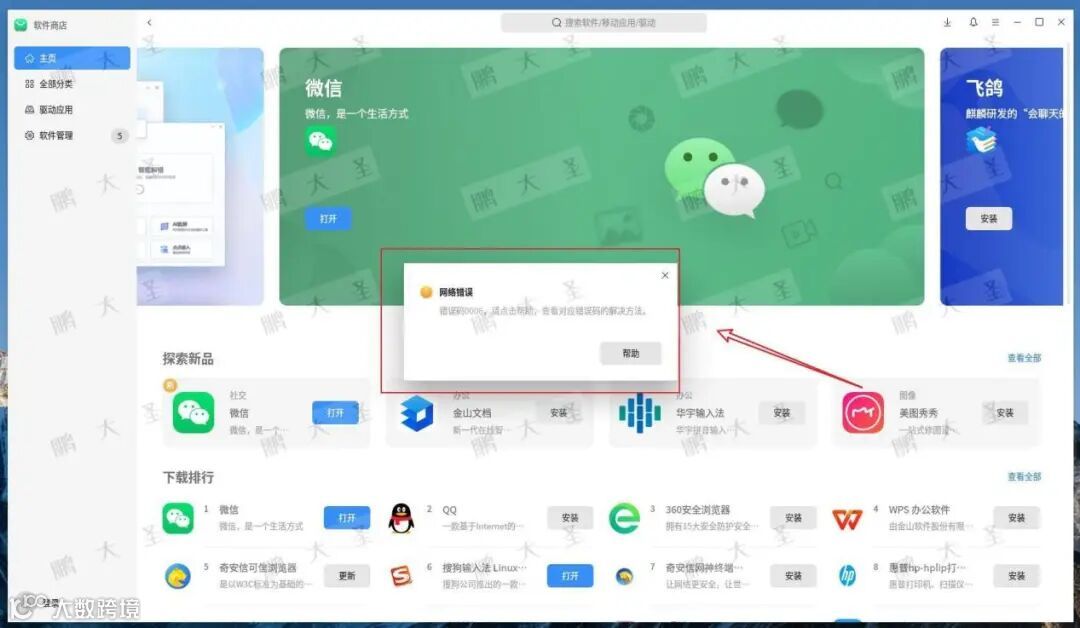1080x628 pixels.
Task: Click the 微信 banner title text
Action: pyautogui.click(x=323, y=88)
